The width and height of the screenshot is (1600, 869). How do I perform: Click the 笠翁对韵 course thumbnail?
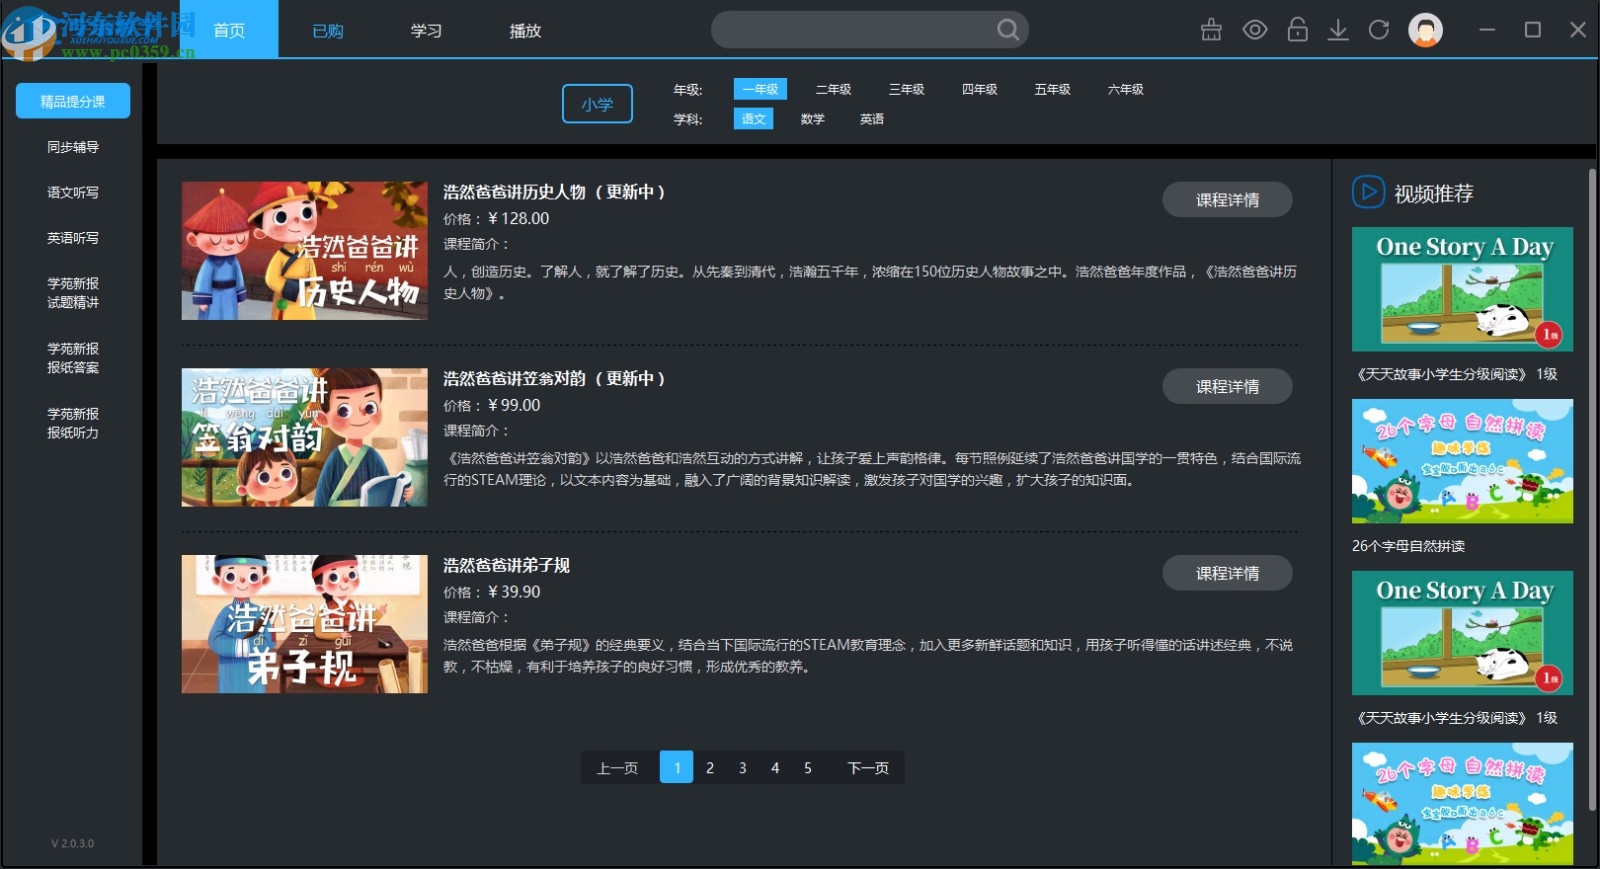pos(304,437)
